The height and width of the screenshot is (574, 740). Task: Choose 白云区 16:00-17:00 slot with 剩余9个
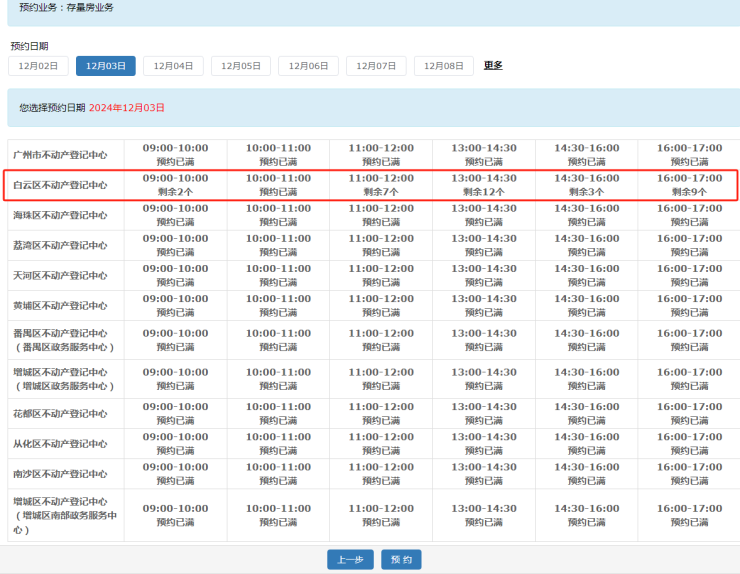[689, 185]
